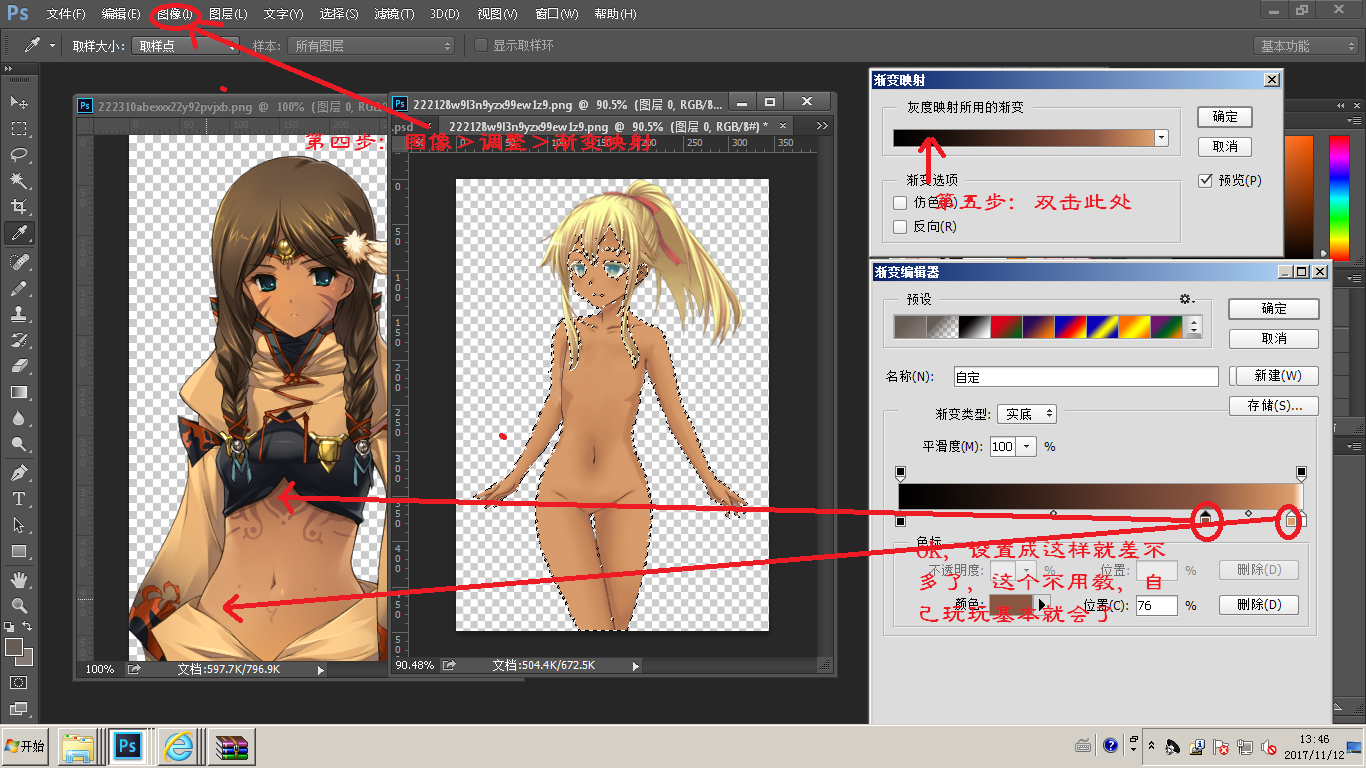Enable the 仿色 dither checkbox

[x=900, y=203]
